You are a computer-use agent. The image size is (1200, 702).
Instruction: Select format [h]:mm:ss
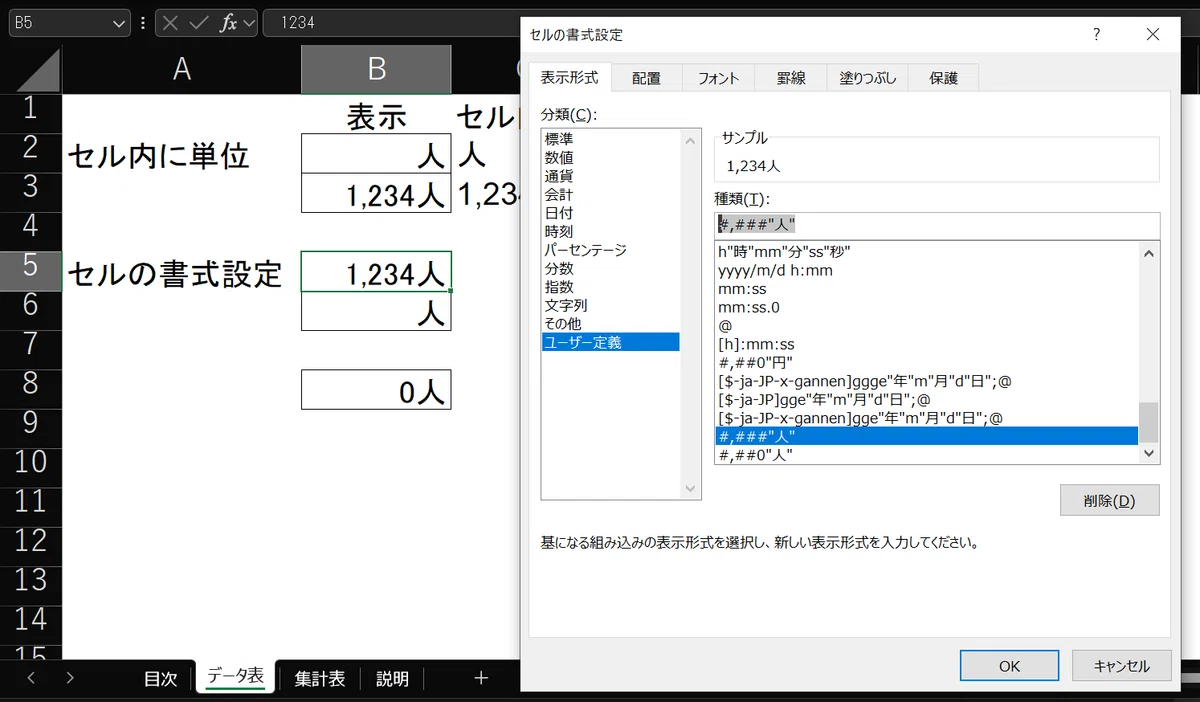click(927, 344)
